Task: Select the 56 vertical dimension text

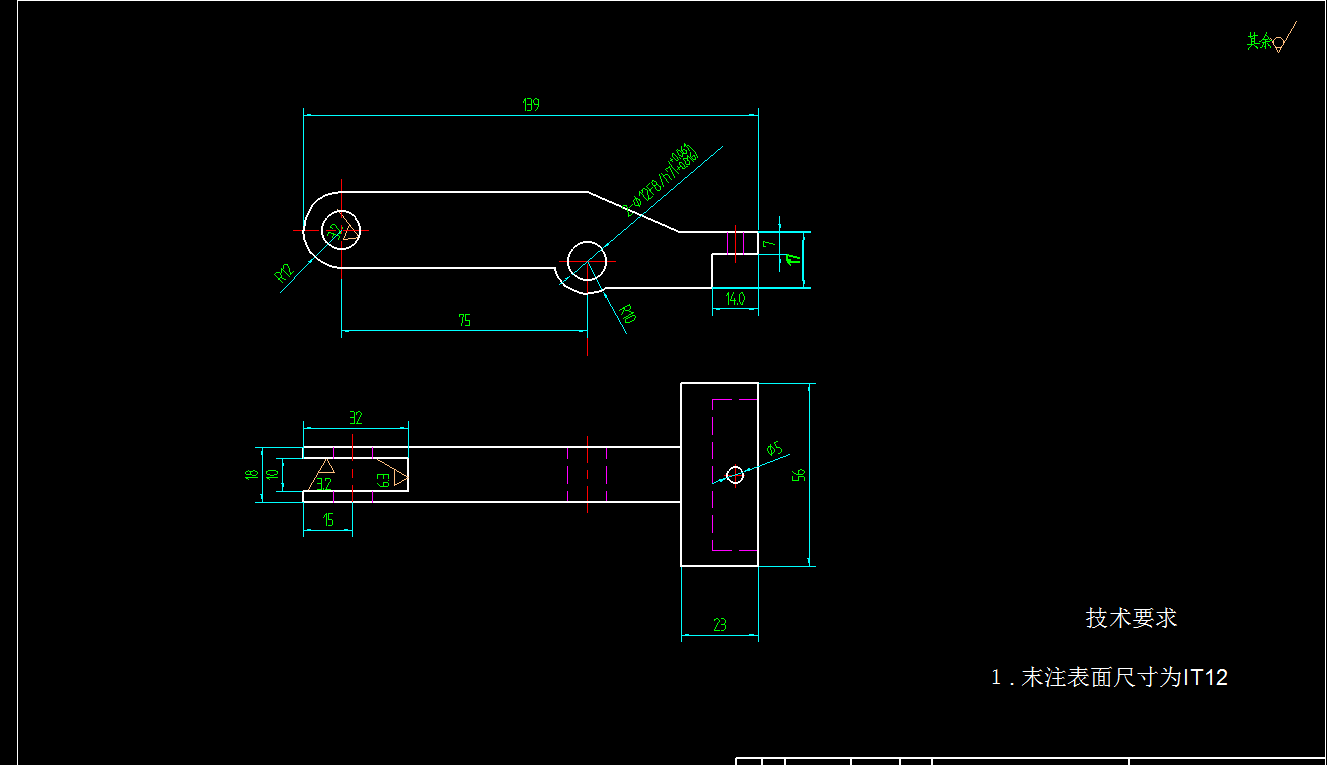Action: point(797,473)
